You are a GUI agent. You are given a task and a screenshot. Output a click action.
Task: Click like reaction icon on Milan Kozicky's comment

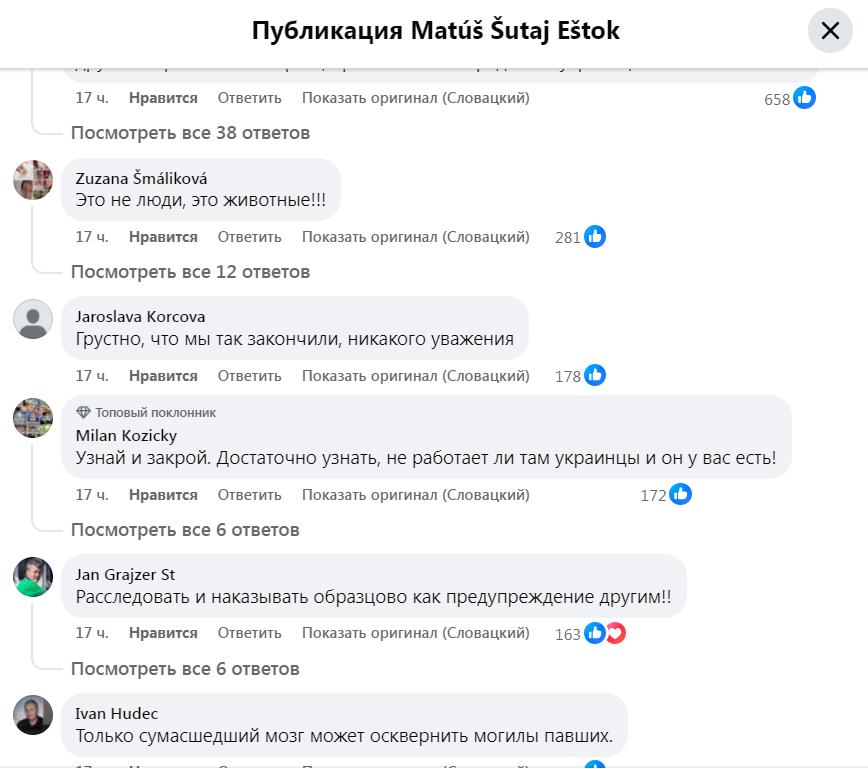[681, 494]
